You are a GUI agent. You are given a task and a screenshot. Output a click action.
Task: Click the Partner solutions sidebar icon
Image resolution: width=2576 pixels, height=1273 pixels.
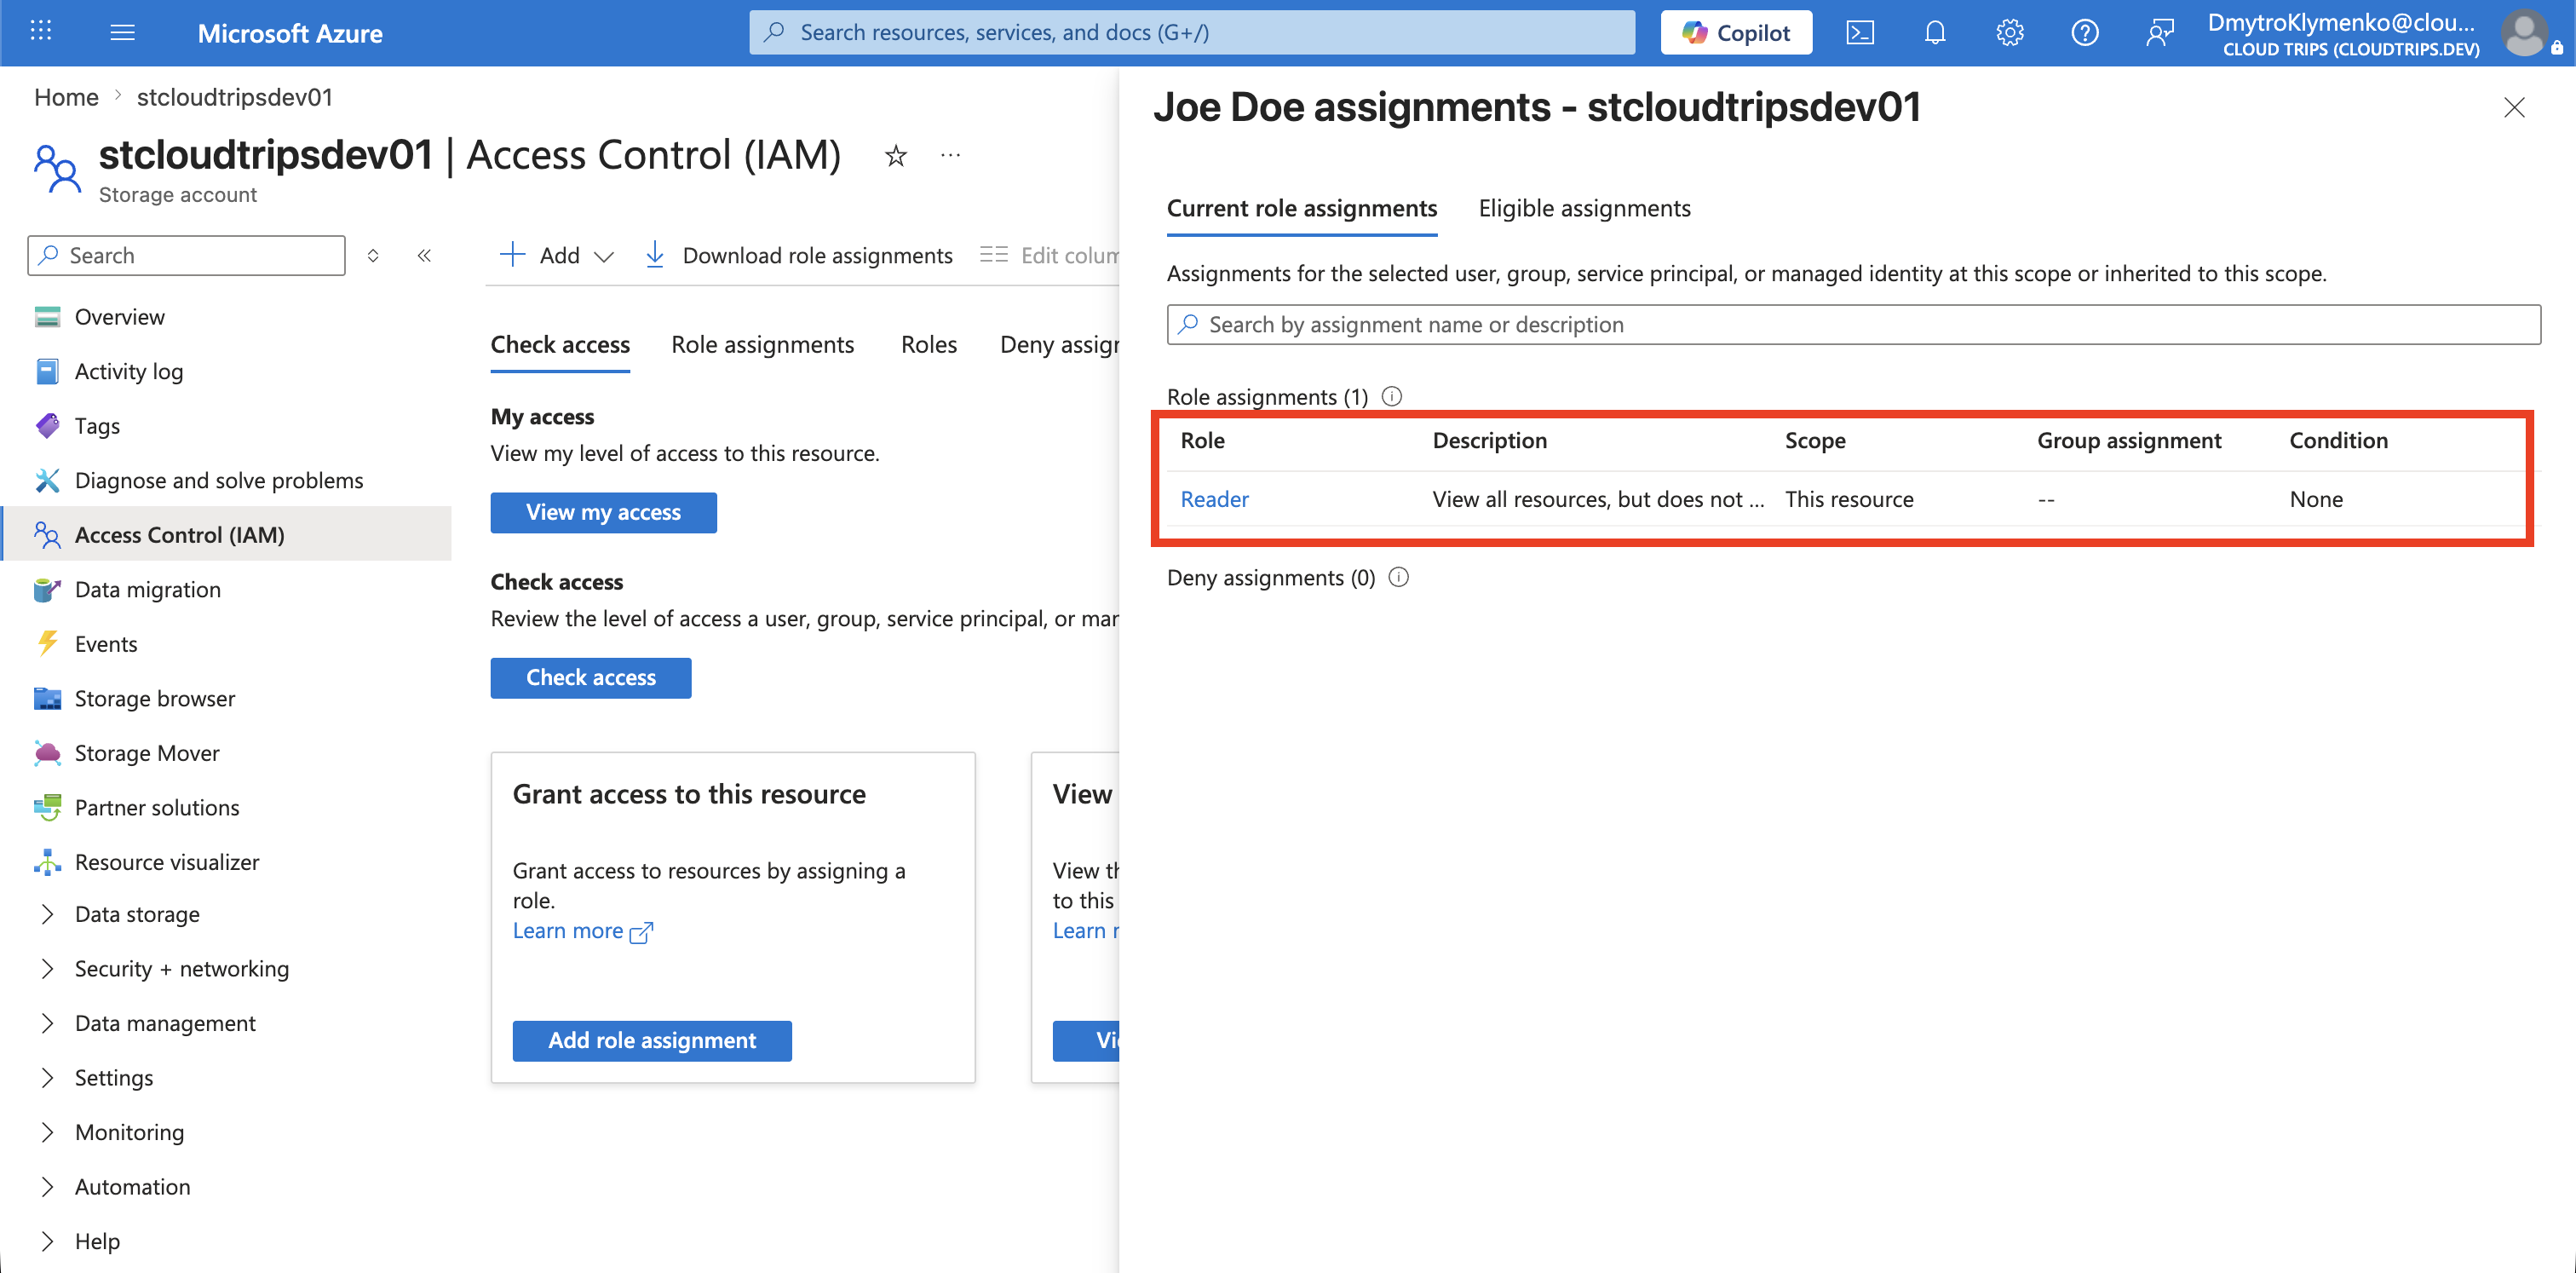[x=47, y=807]
